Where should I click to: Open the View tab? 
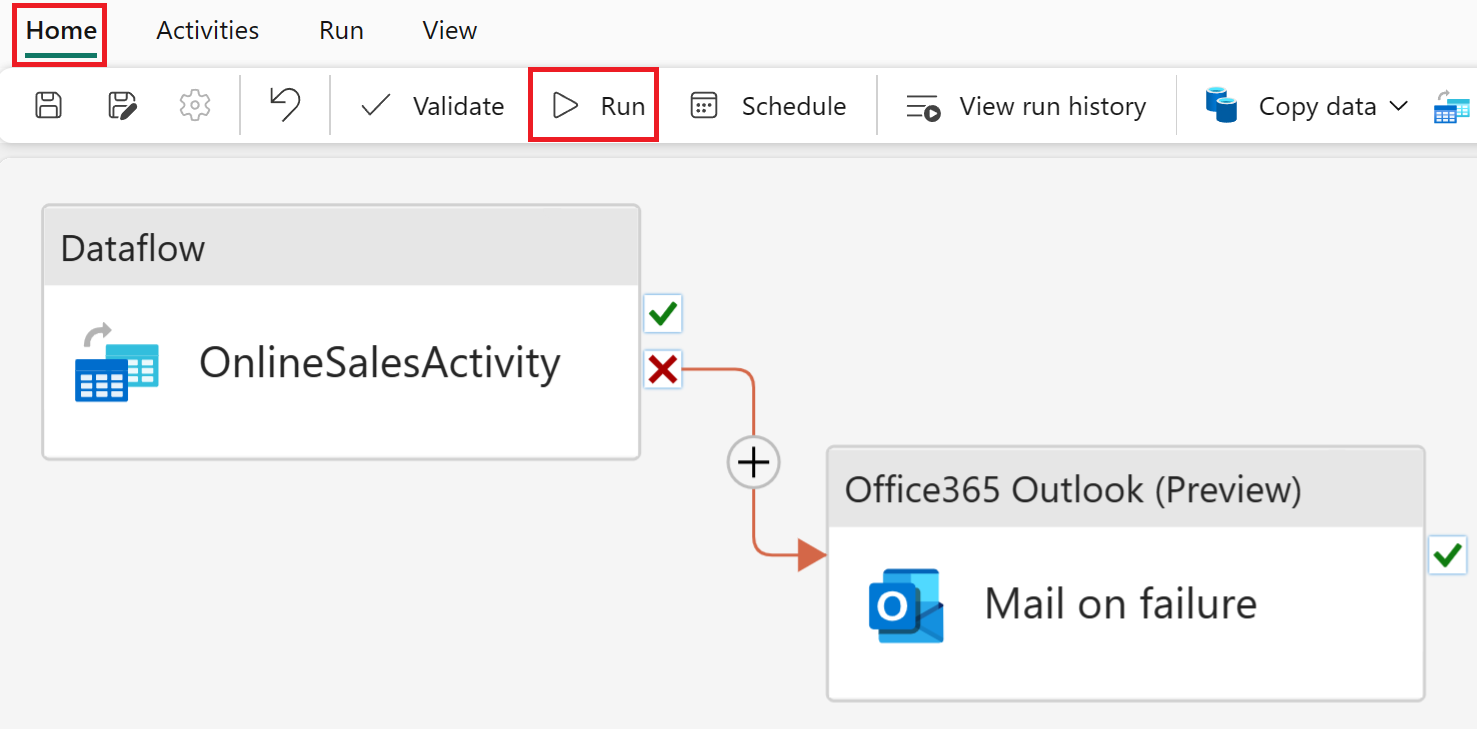(449, 30)
